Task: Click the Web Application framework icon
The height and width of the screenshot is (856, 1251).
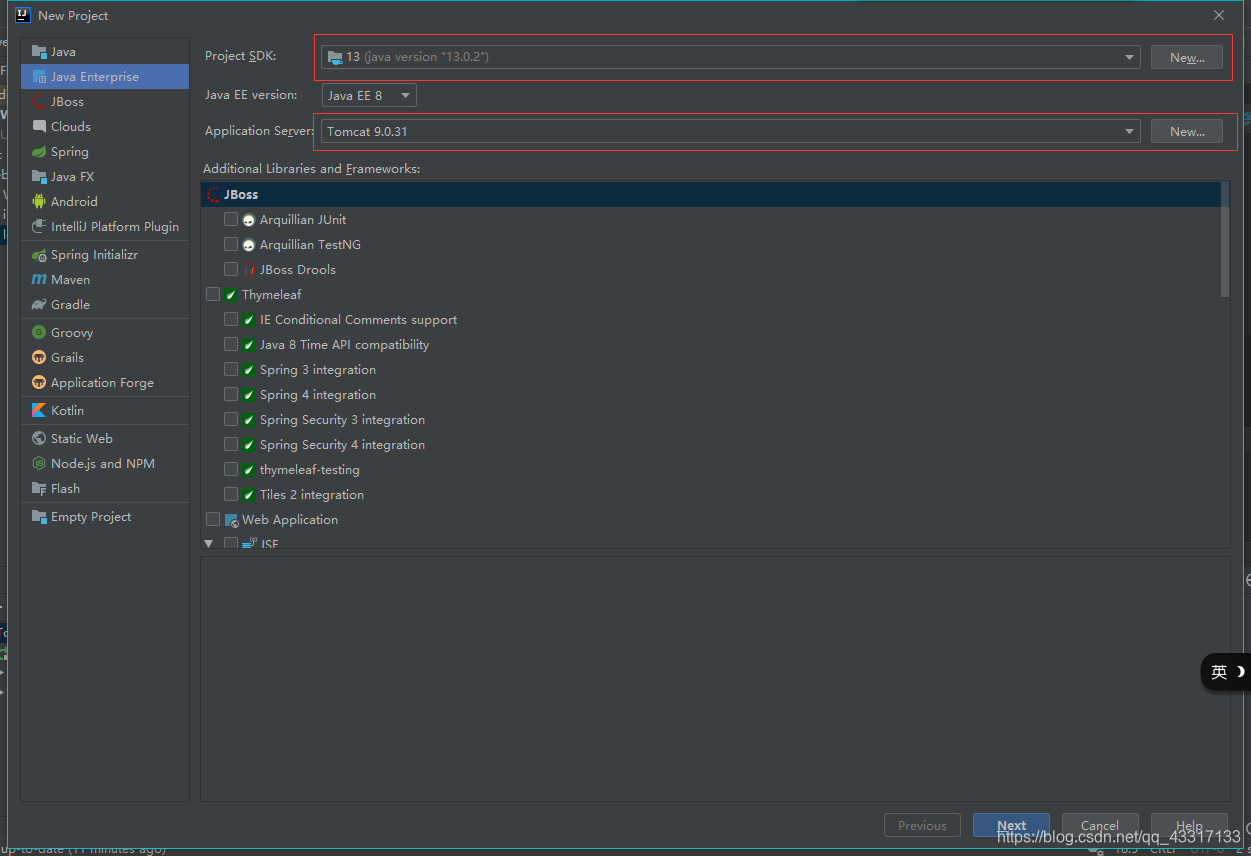Action: 231,520
